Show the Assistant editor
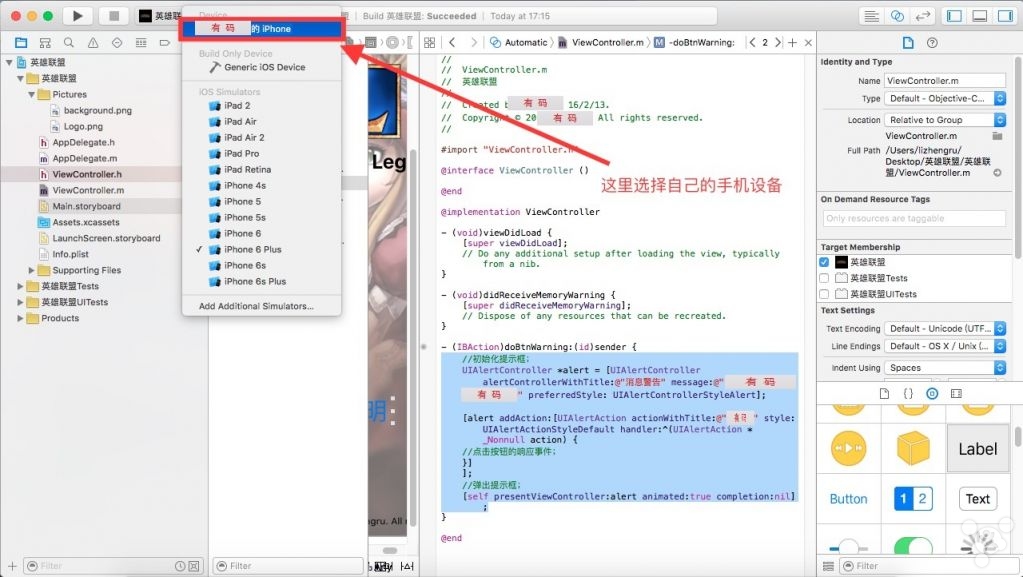 897,16
